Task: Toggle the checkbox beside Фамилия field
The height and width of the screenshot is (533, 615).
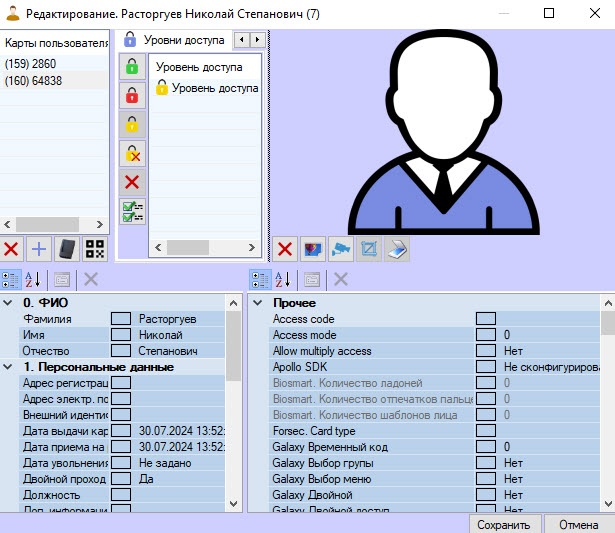Action: tap(120, 319)
